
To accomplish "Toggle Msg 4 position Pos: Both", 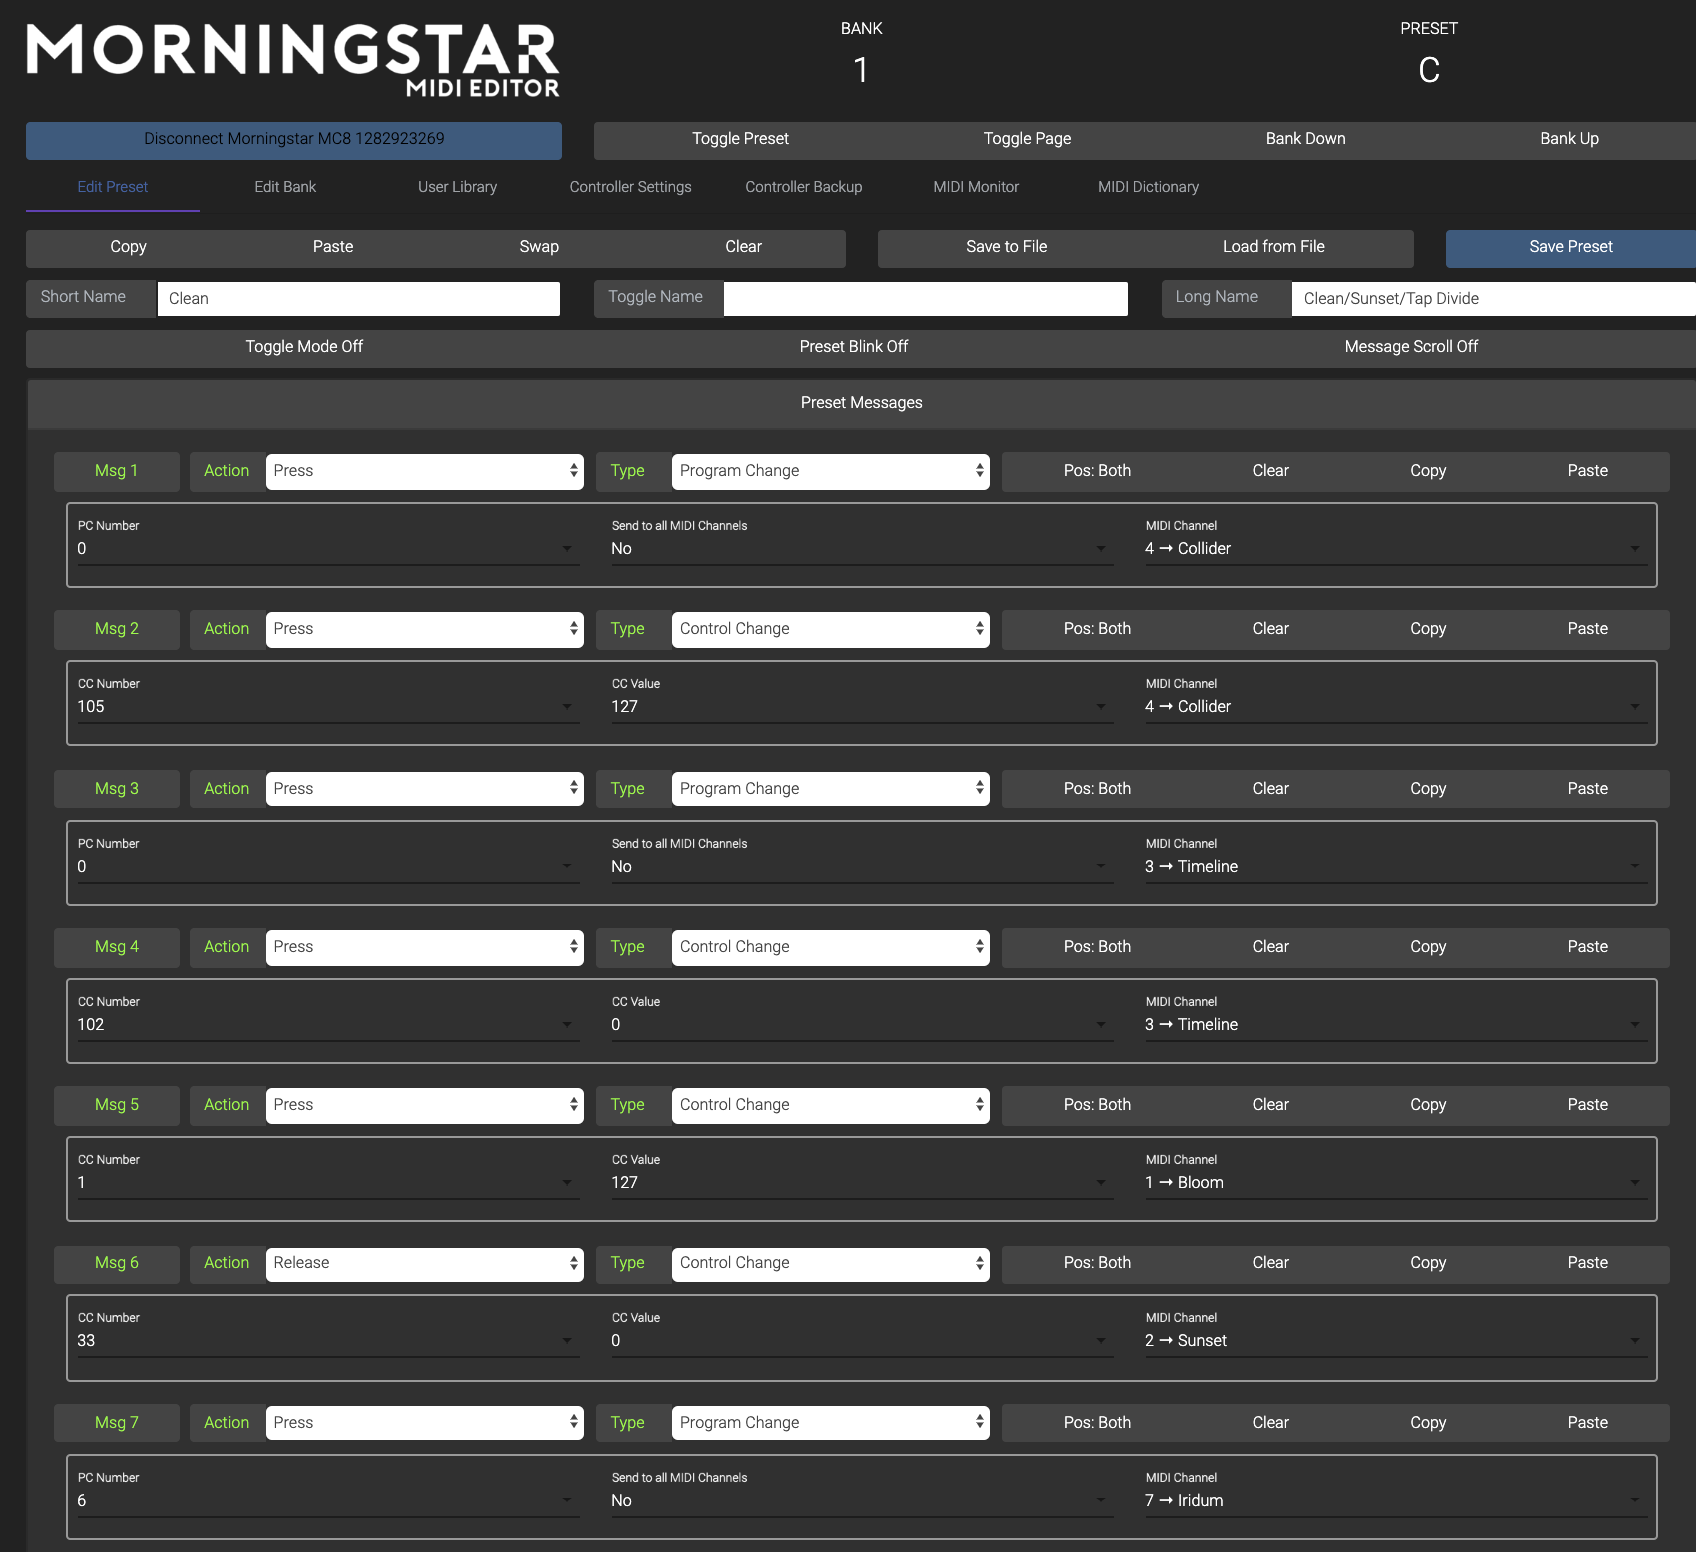I will tap(1097, 947).
